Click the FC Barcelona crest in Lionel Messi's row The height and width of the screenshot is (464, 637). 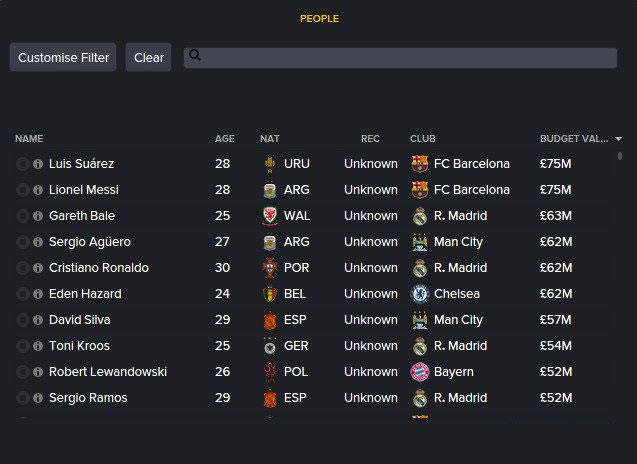click(x=420, y=190)
